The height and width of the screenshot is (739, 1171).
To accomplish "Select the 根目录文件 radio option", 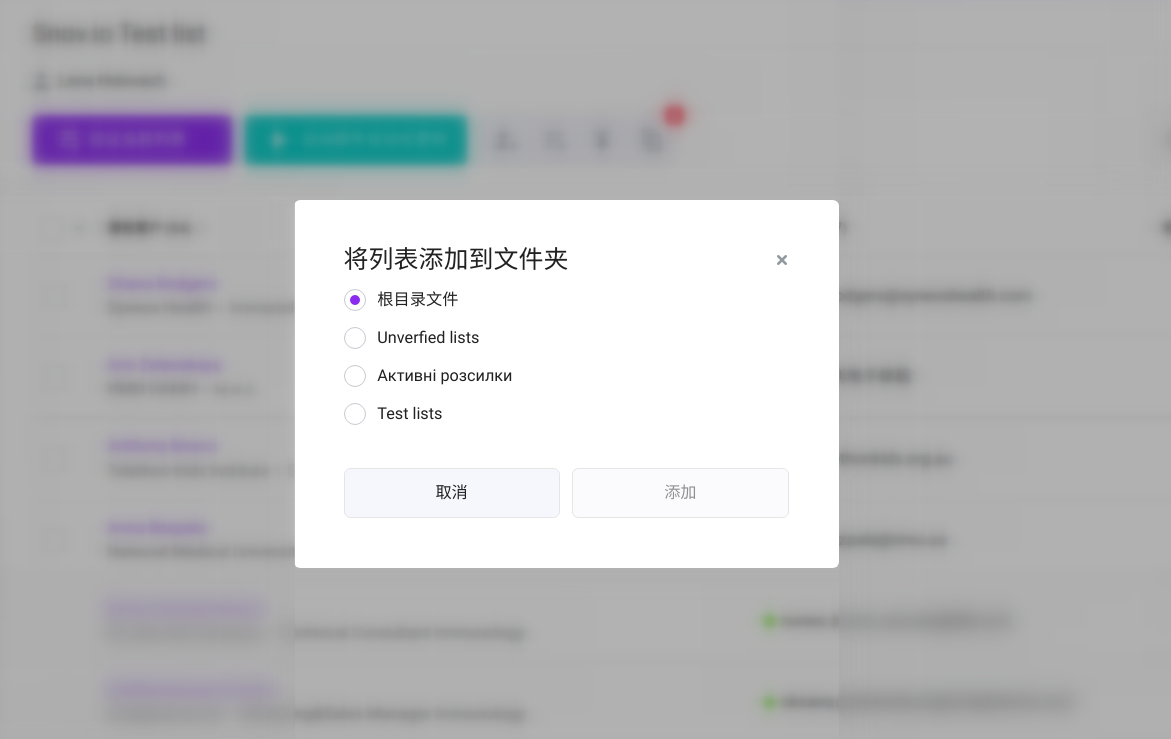I will [355, 300].
